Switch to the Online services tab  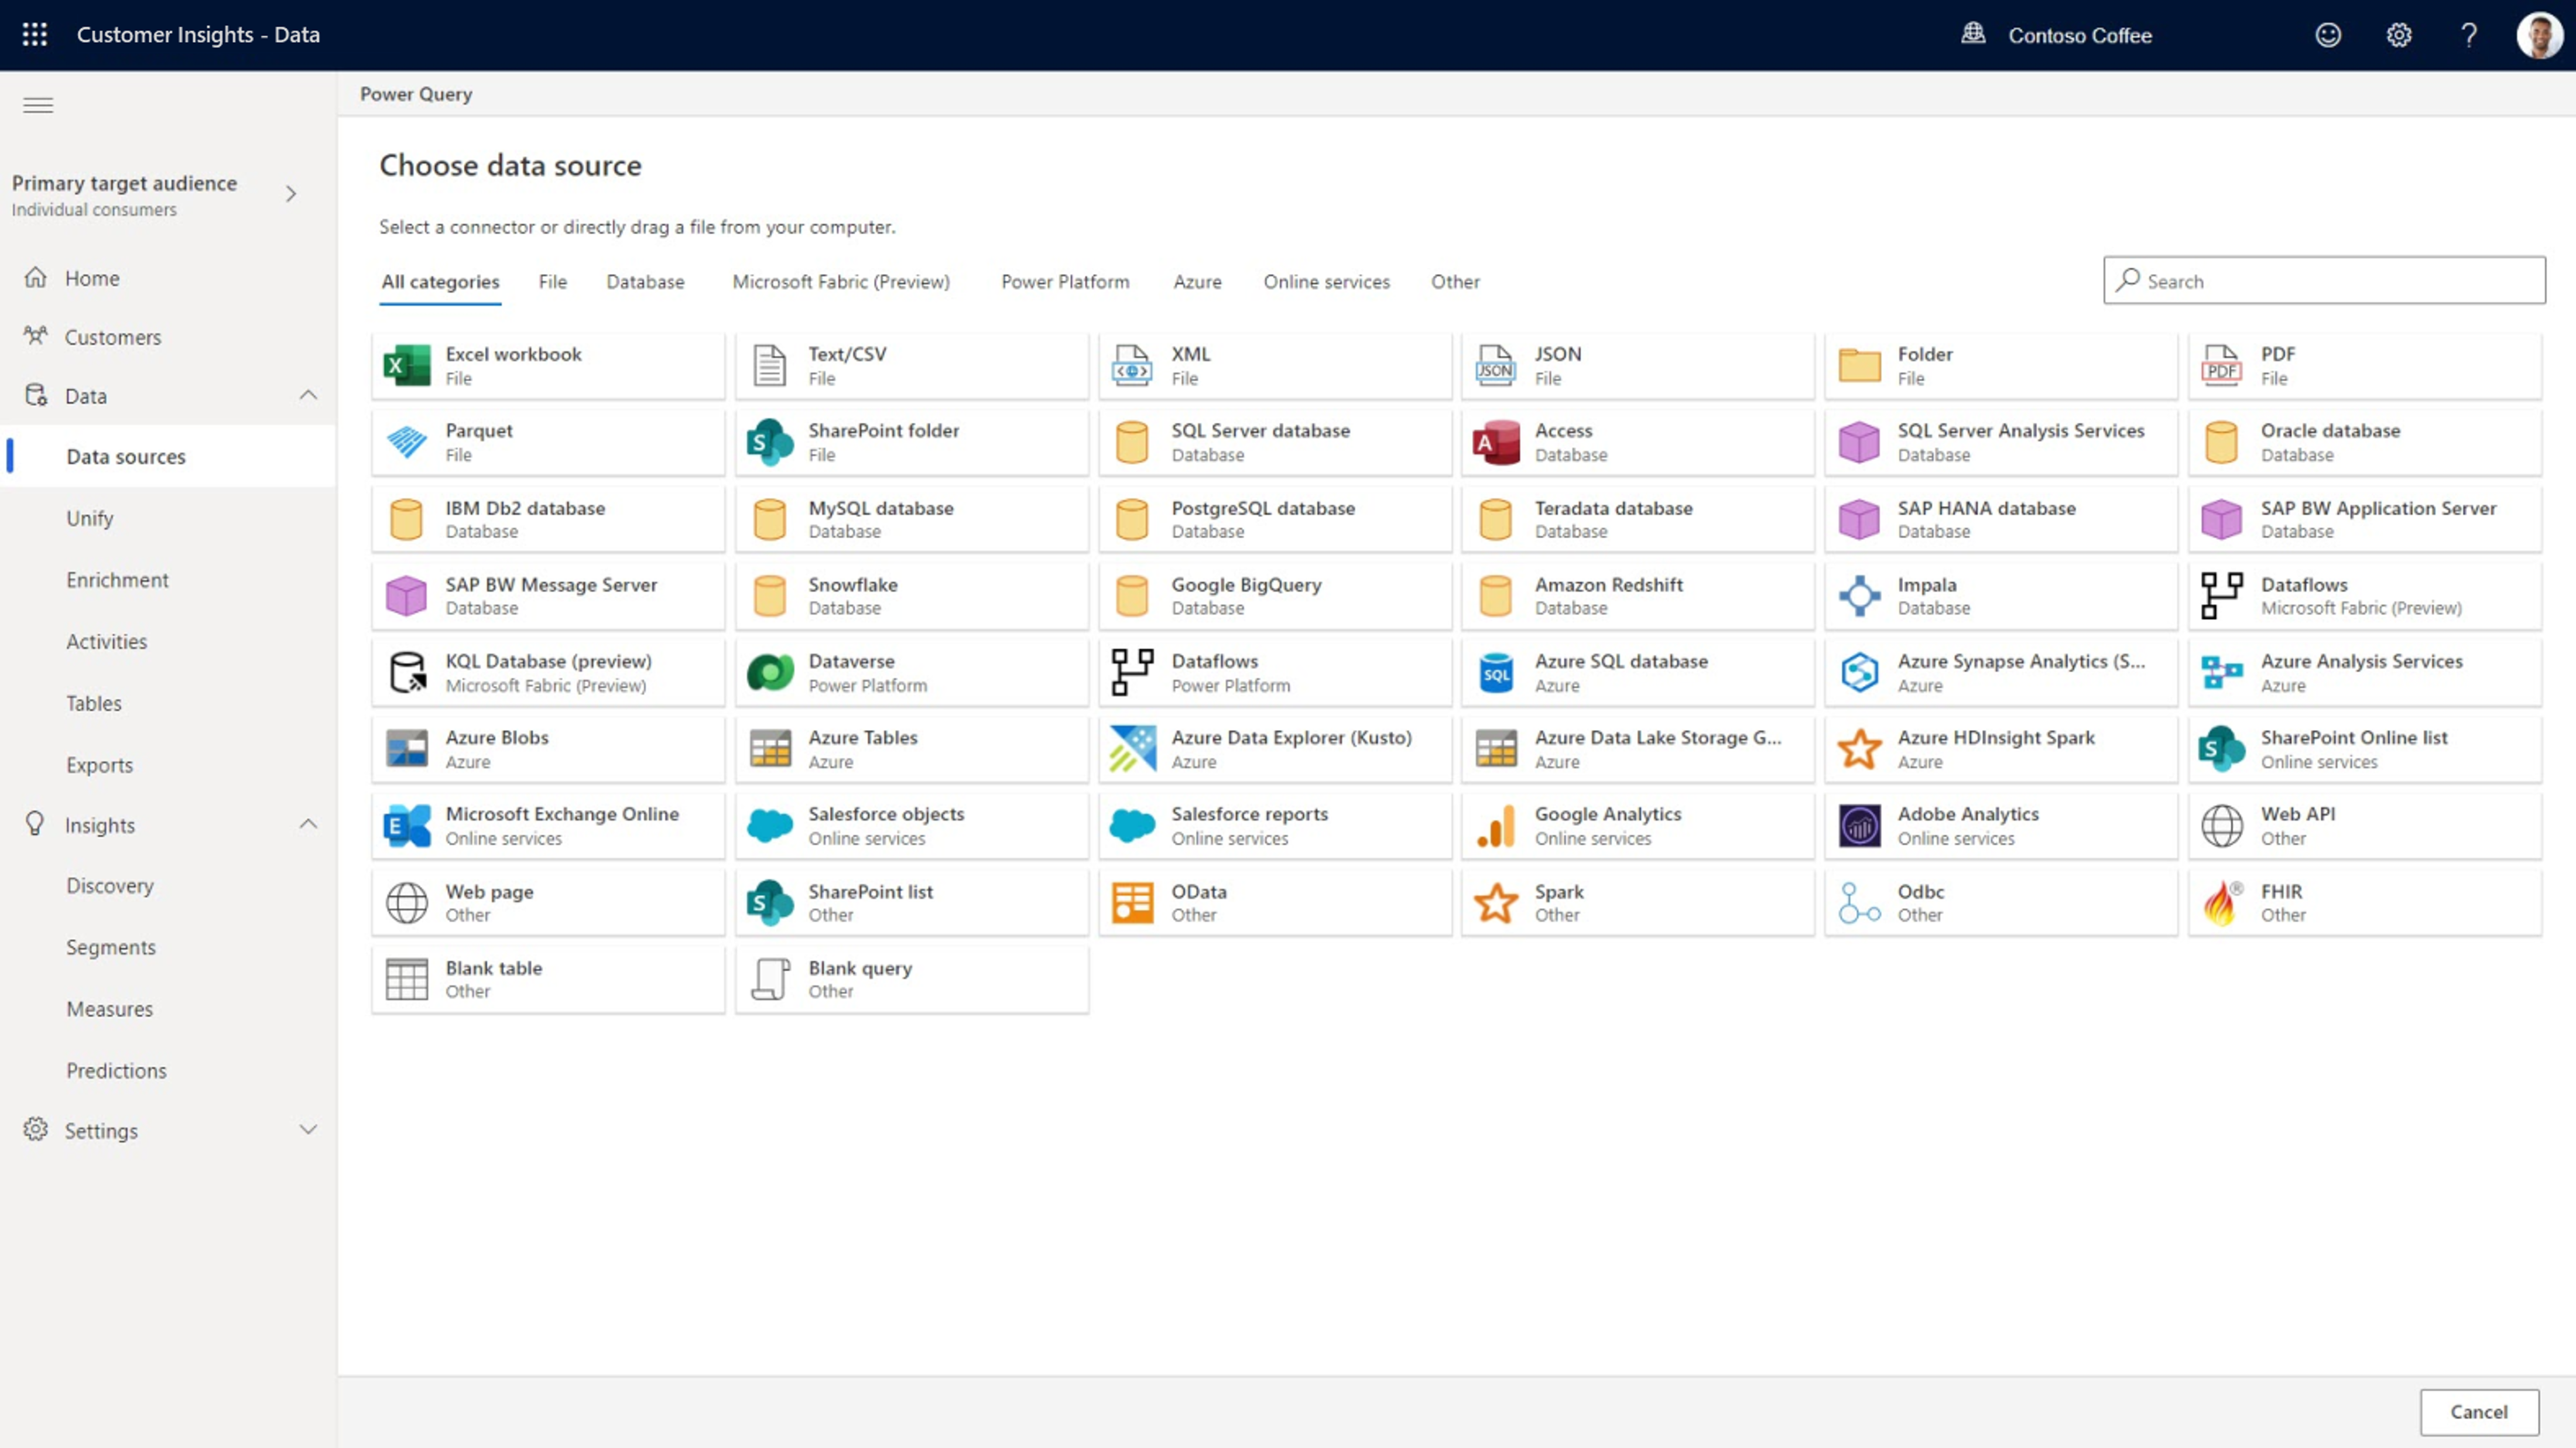pos(1326,282)
